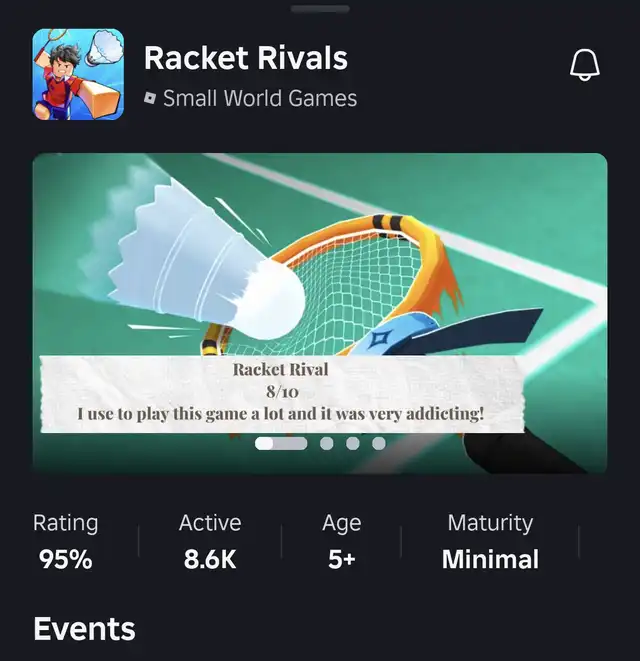Screen dimensions: 640x661
Task: Open the Small World Games creator link
Action: 259,99
